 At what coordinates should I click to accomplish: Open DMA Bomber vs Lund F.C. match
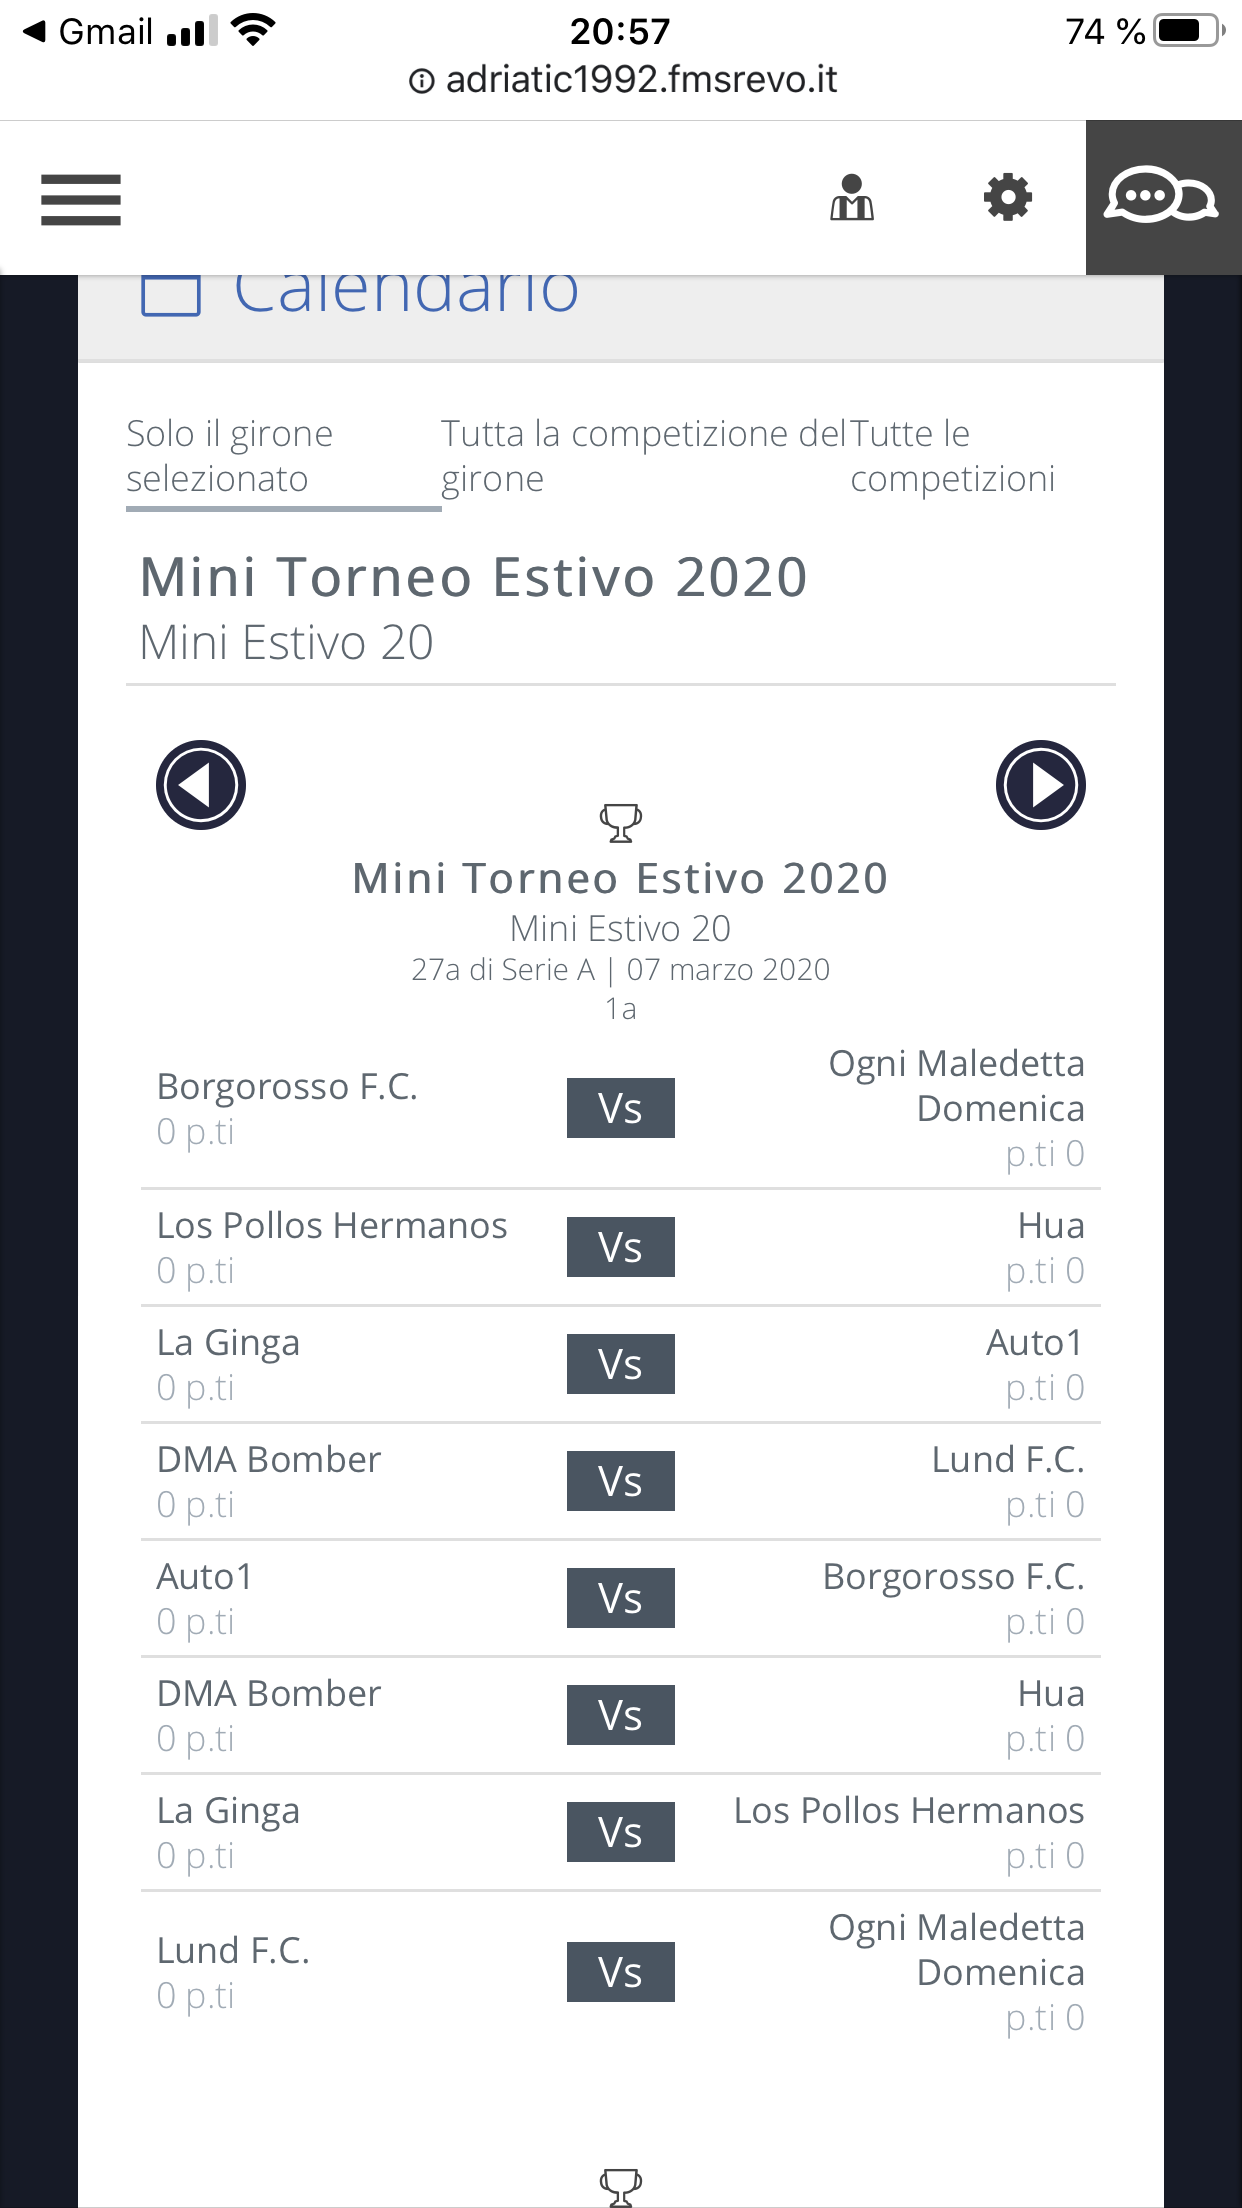(620, 1481)
